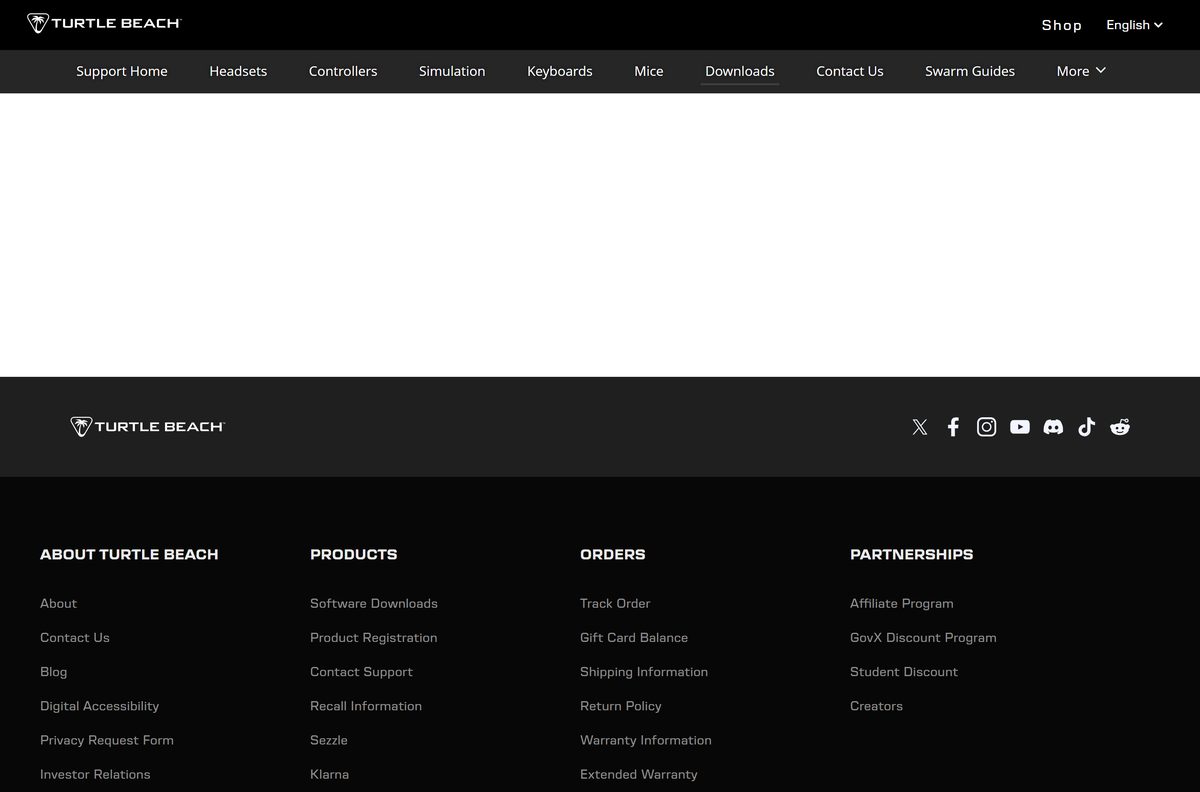Click the Turtle Beach header logo
This screenshot has width=1200, height=792.
[104, 23]
